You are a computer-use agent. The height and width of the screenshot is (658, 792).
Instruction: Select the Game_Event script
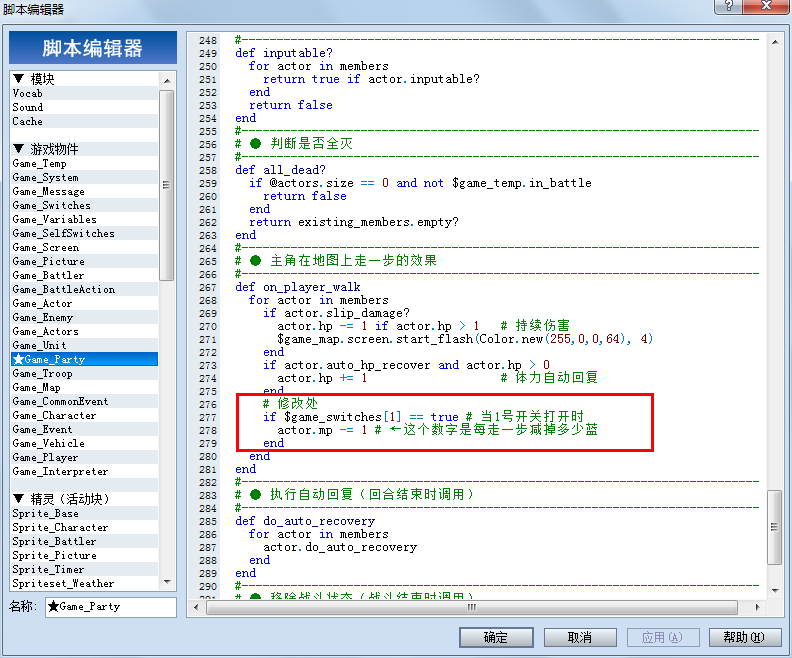[84, 429]
